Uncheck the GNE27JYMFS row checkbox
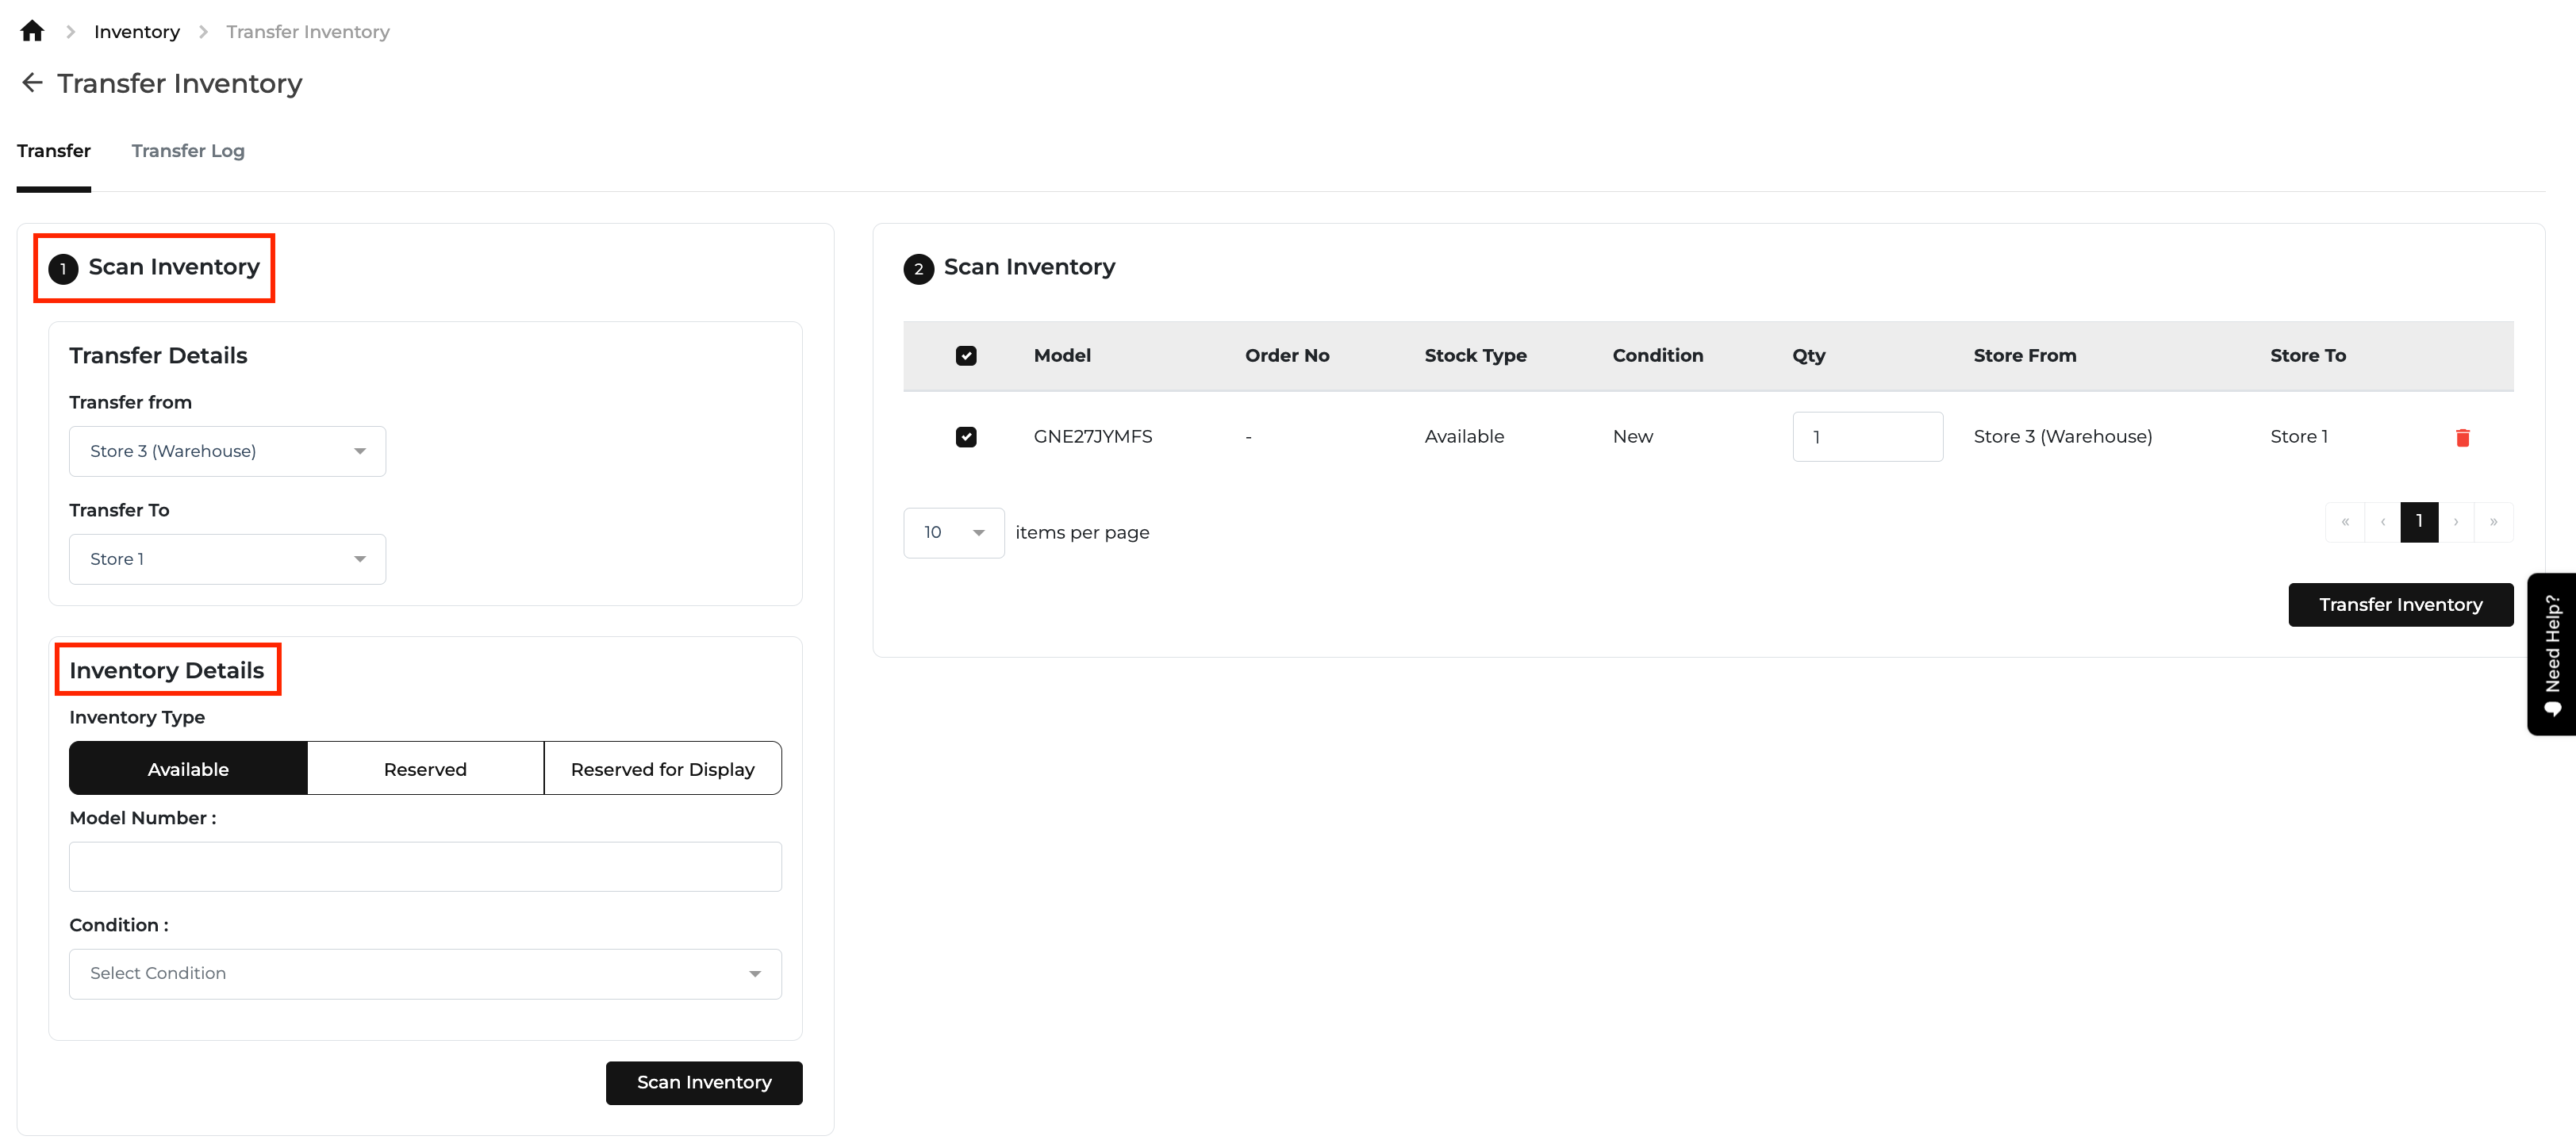The height and width of the screenshot is (1140, 2576). [966, 437]
